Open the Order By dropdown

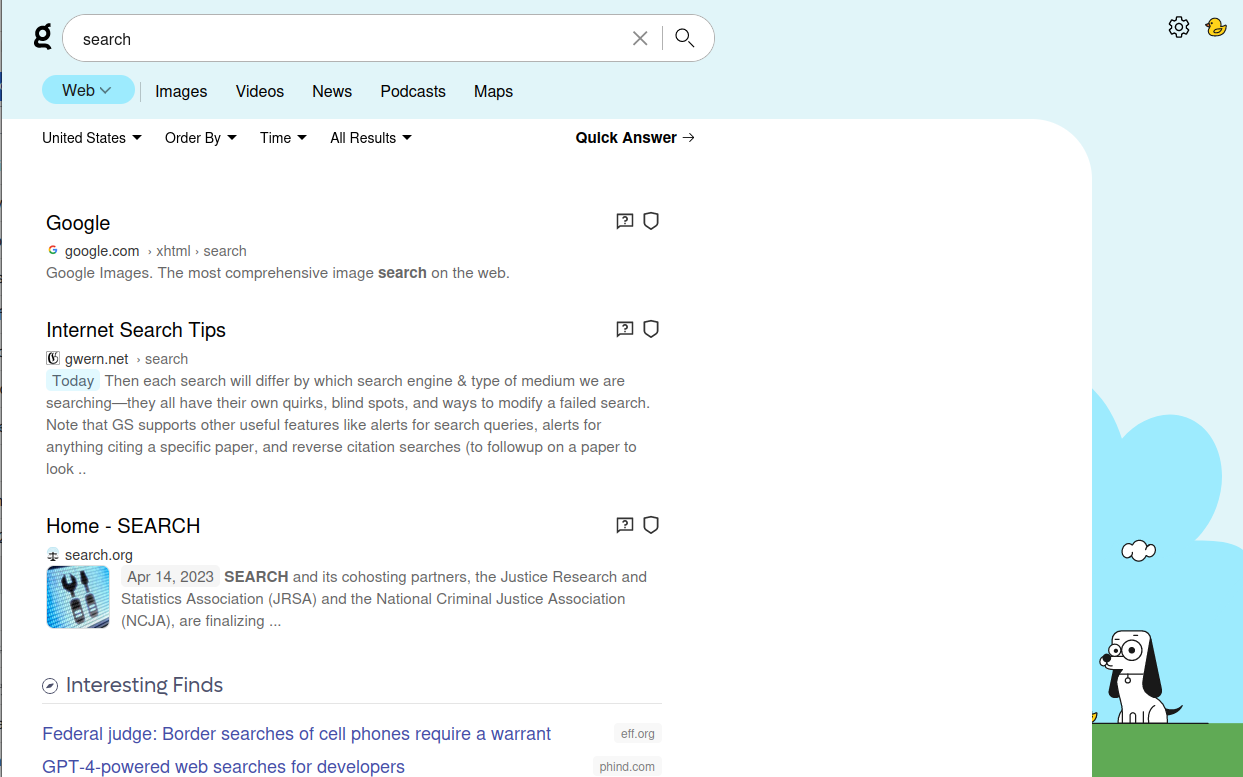[x=200, y=138]
